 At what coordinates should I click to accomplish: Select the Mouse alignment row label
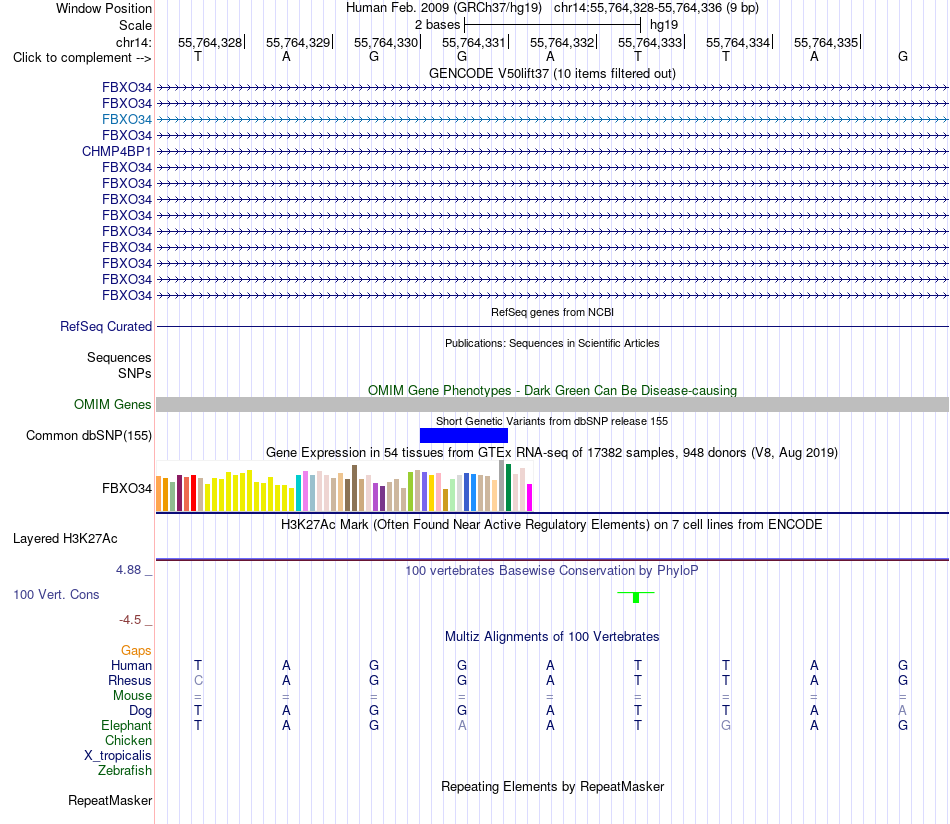click(132, 696)
